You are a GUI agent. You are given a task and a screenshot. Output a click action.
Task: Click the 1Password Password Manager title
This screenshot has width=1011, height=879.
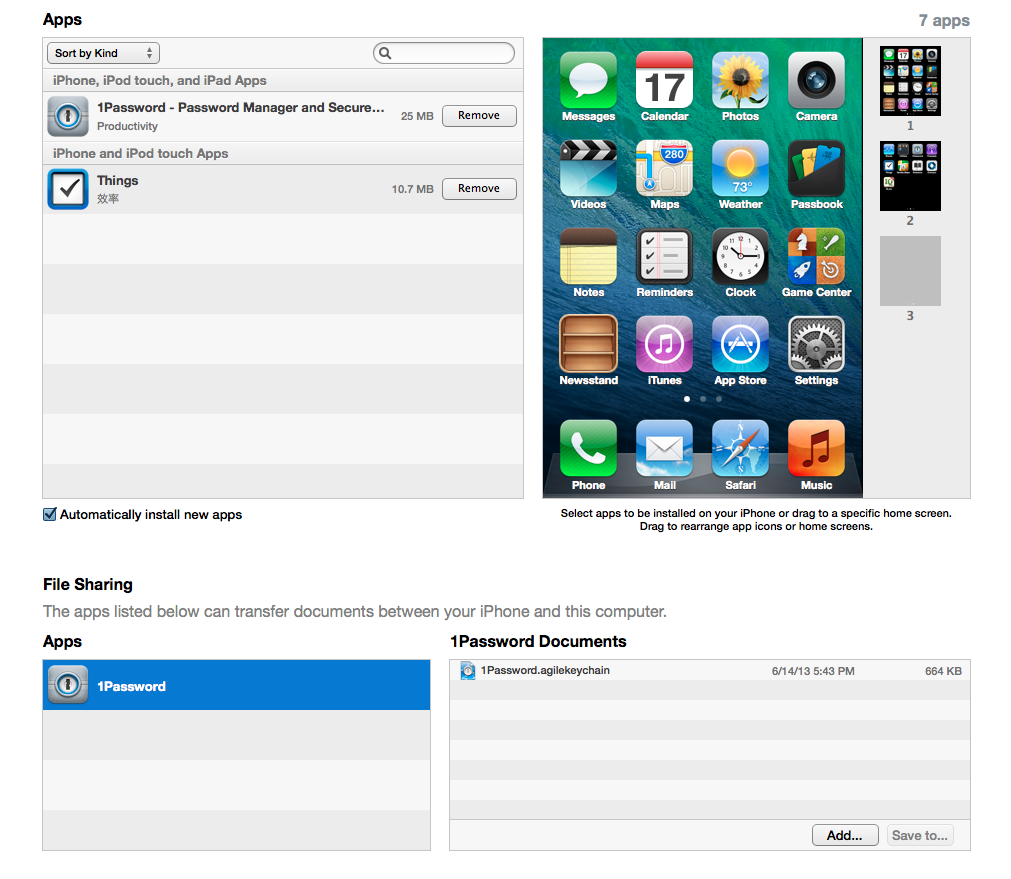[x=240, y=108]
